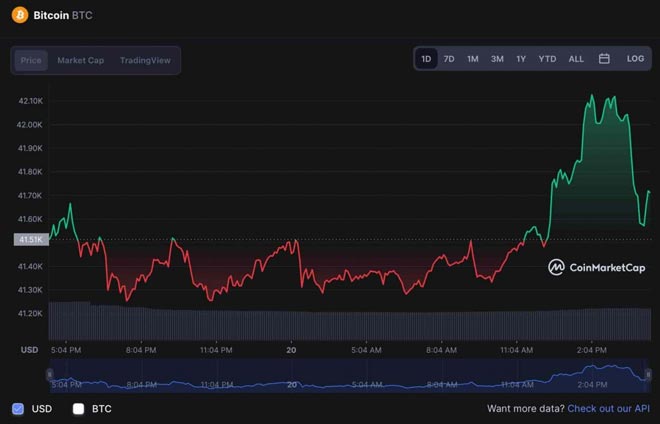Select the 1D time range

point(426,59)
